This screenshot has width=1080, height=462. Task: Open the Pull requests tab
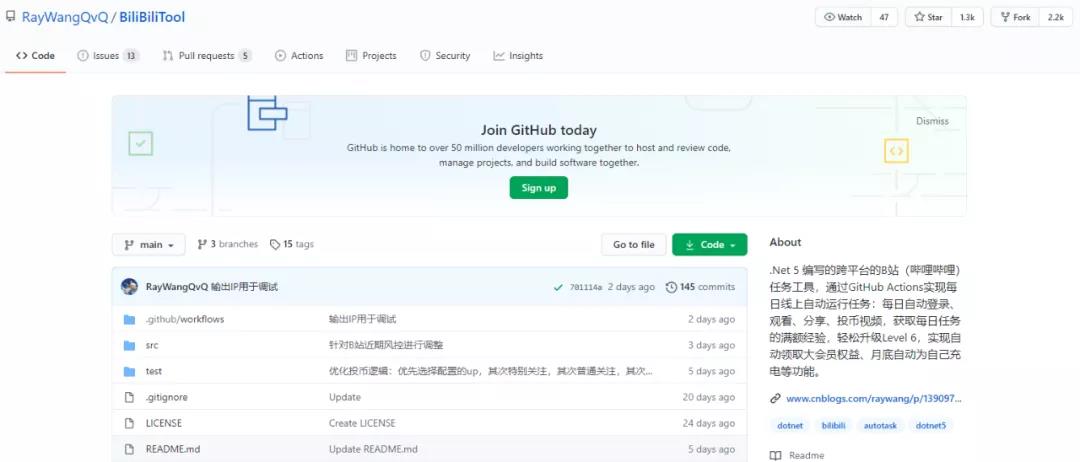207,56
